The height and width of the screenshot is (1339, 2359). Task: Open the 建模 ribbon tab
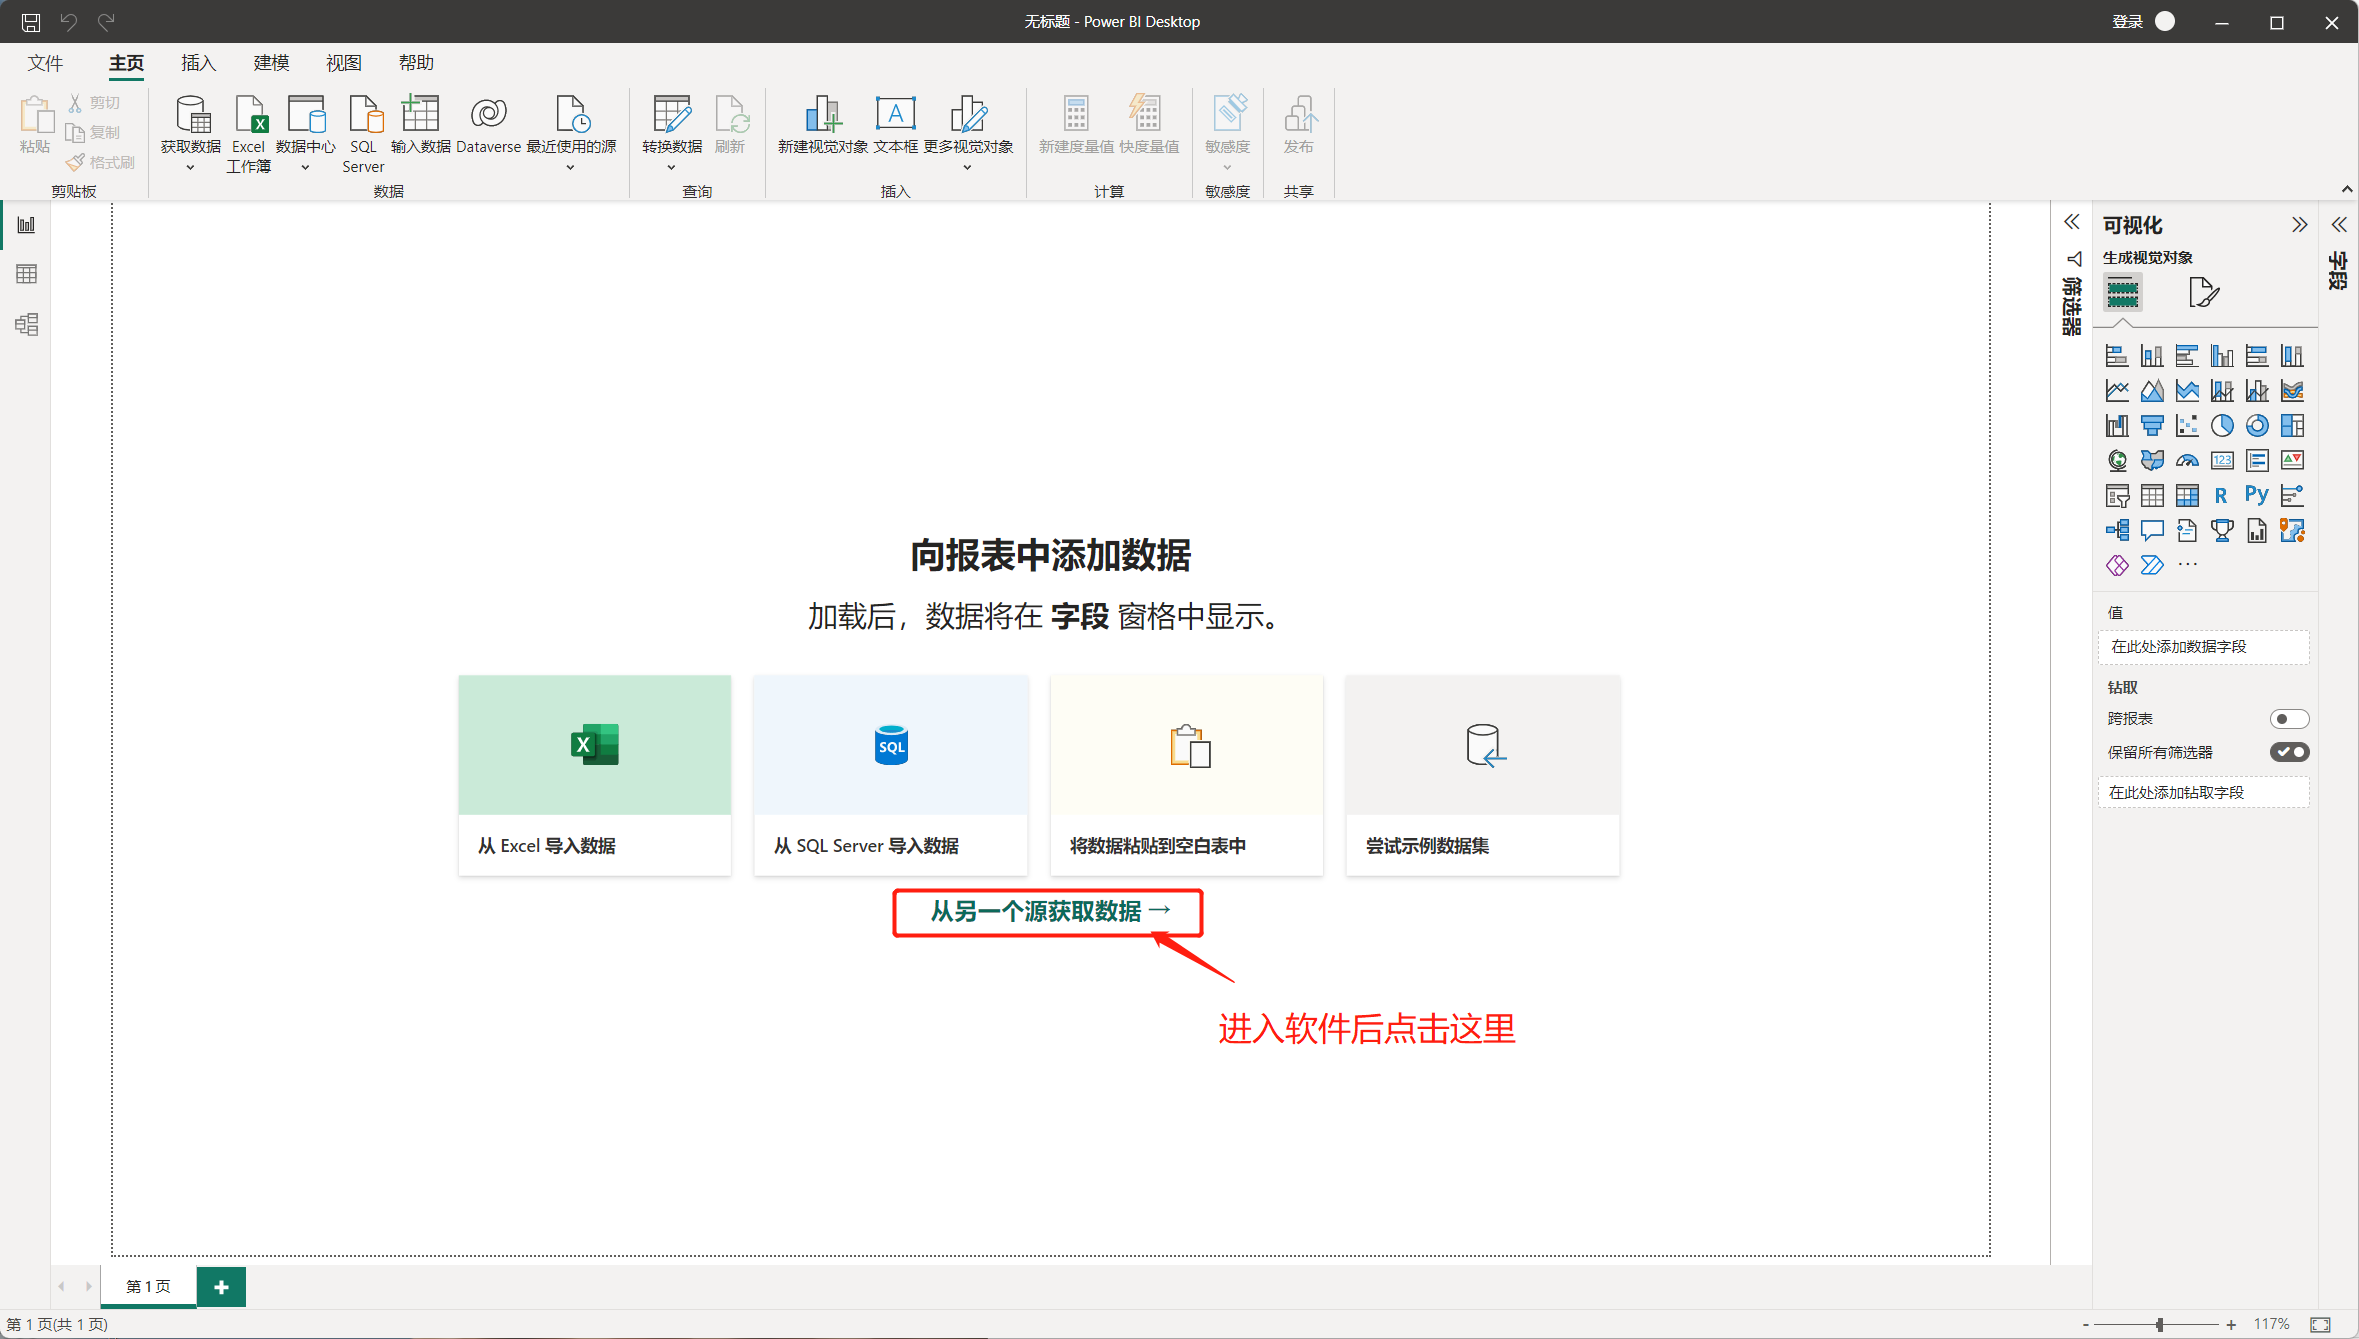[x=271, y=63]
